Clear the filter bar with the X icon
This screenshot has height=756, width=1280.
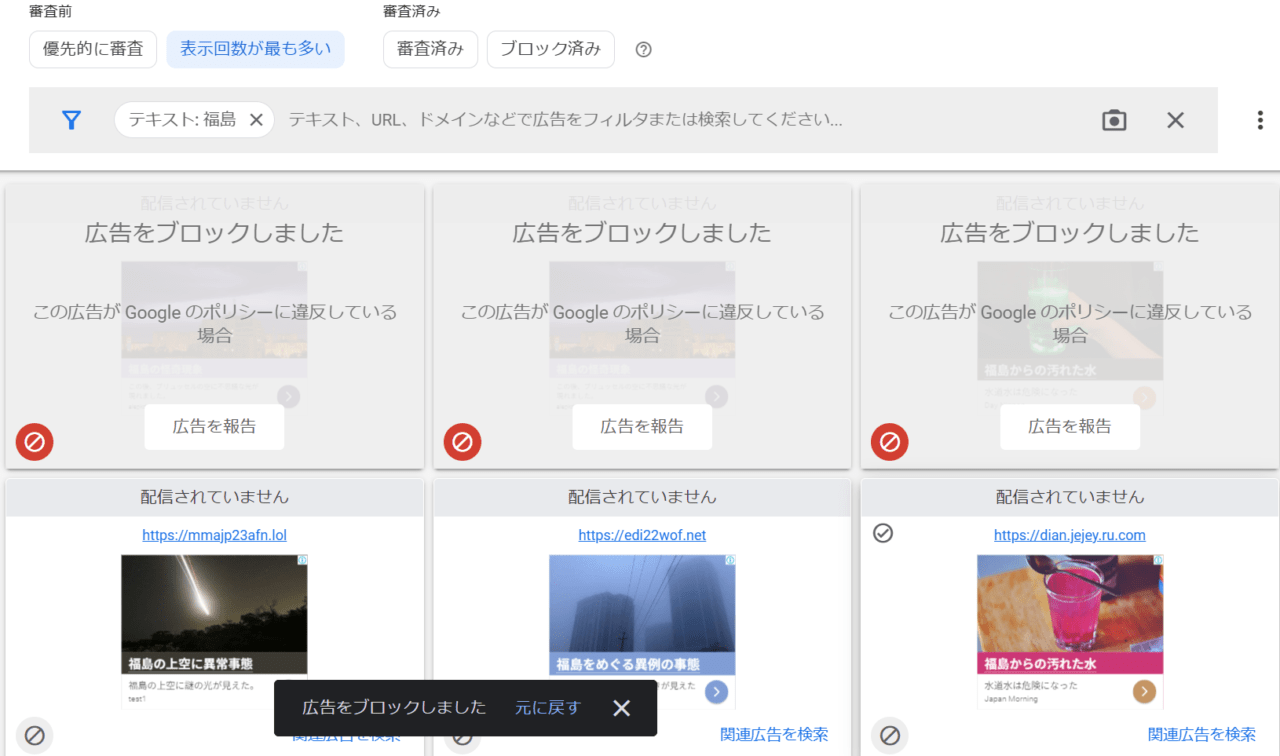(x=1175, y=120)
